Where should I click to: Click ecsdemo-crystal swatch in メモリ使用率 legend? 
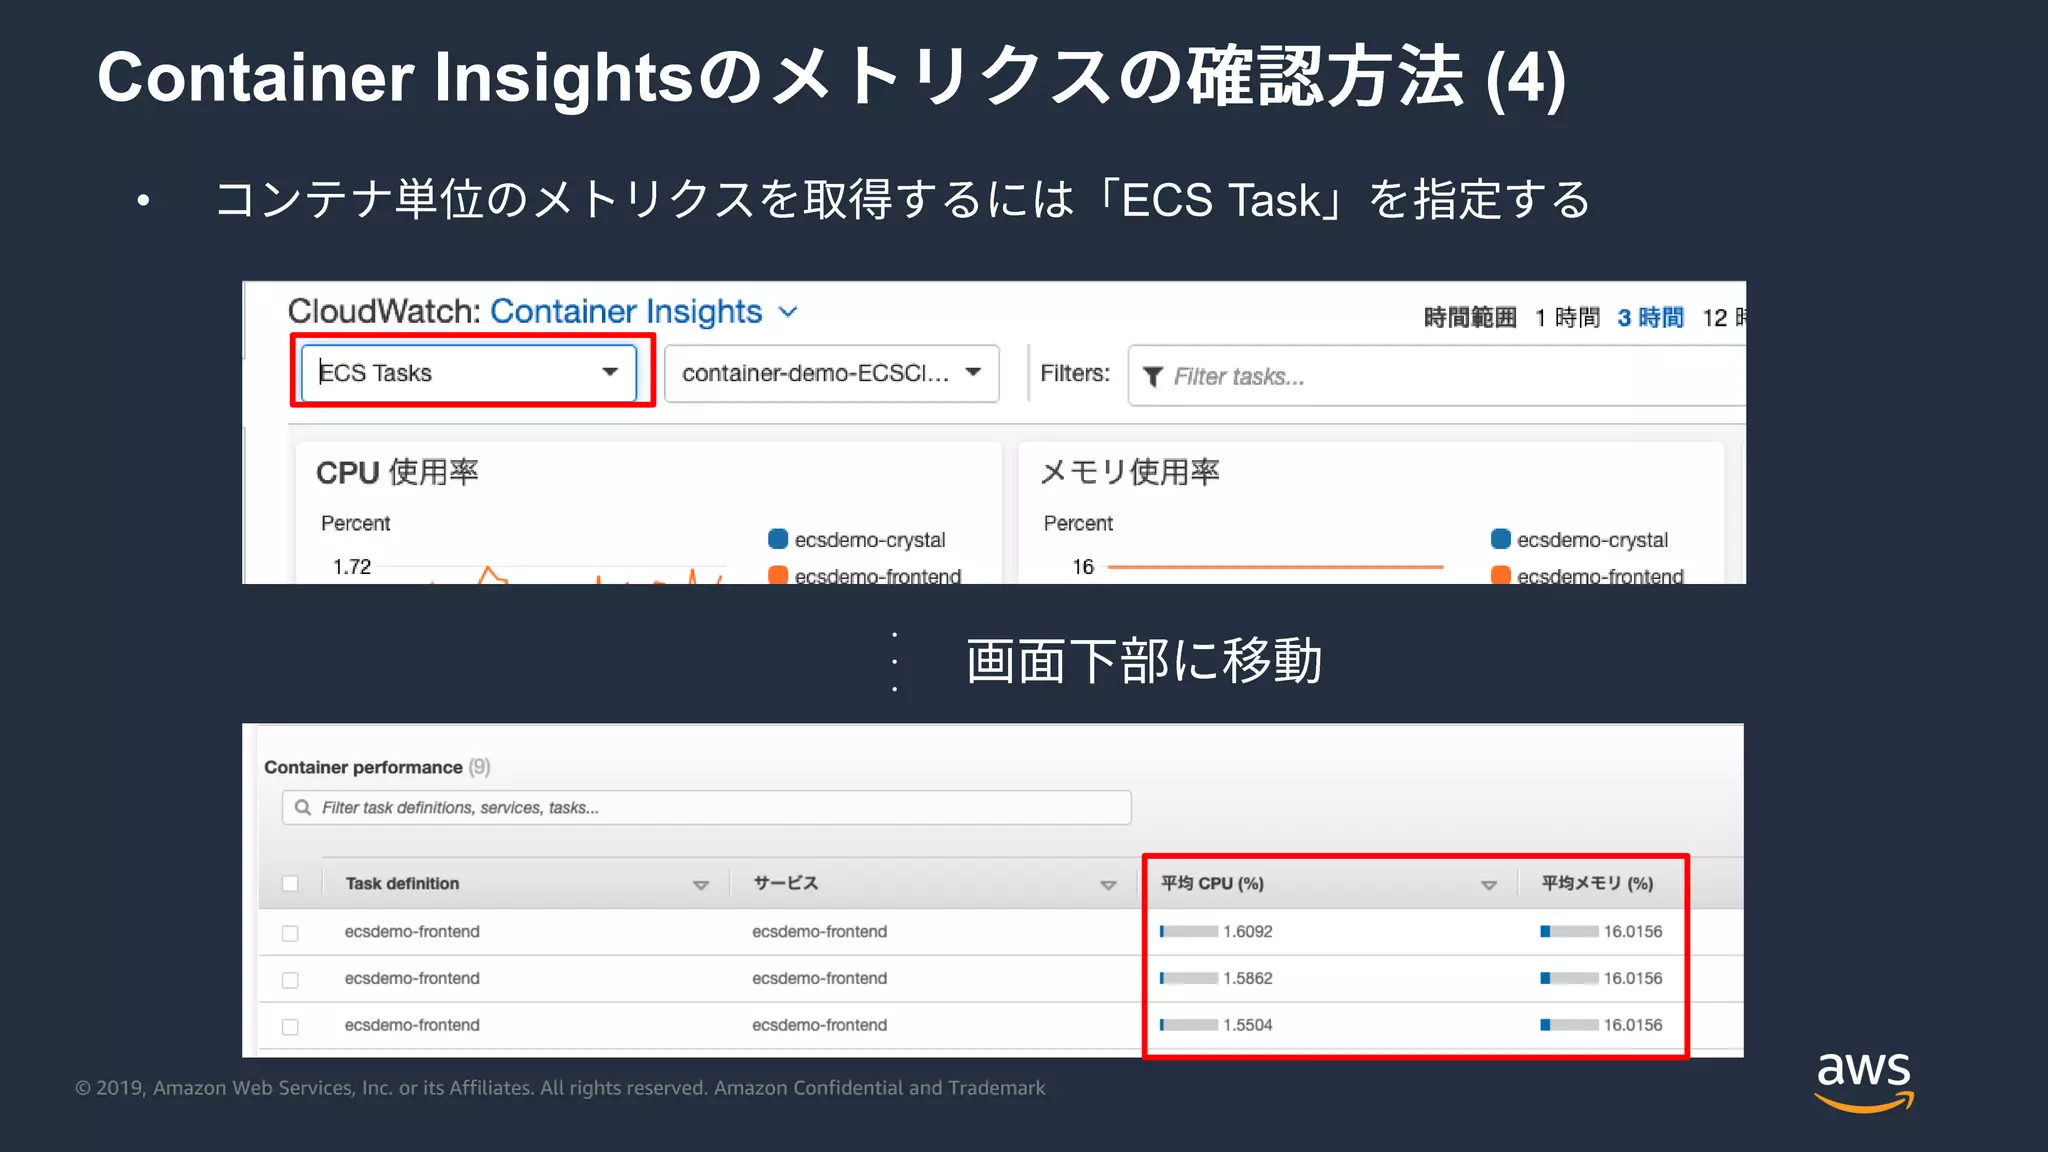(1501, 539)
